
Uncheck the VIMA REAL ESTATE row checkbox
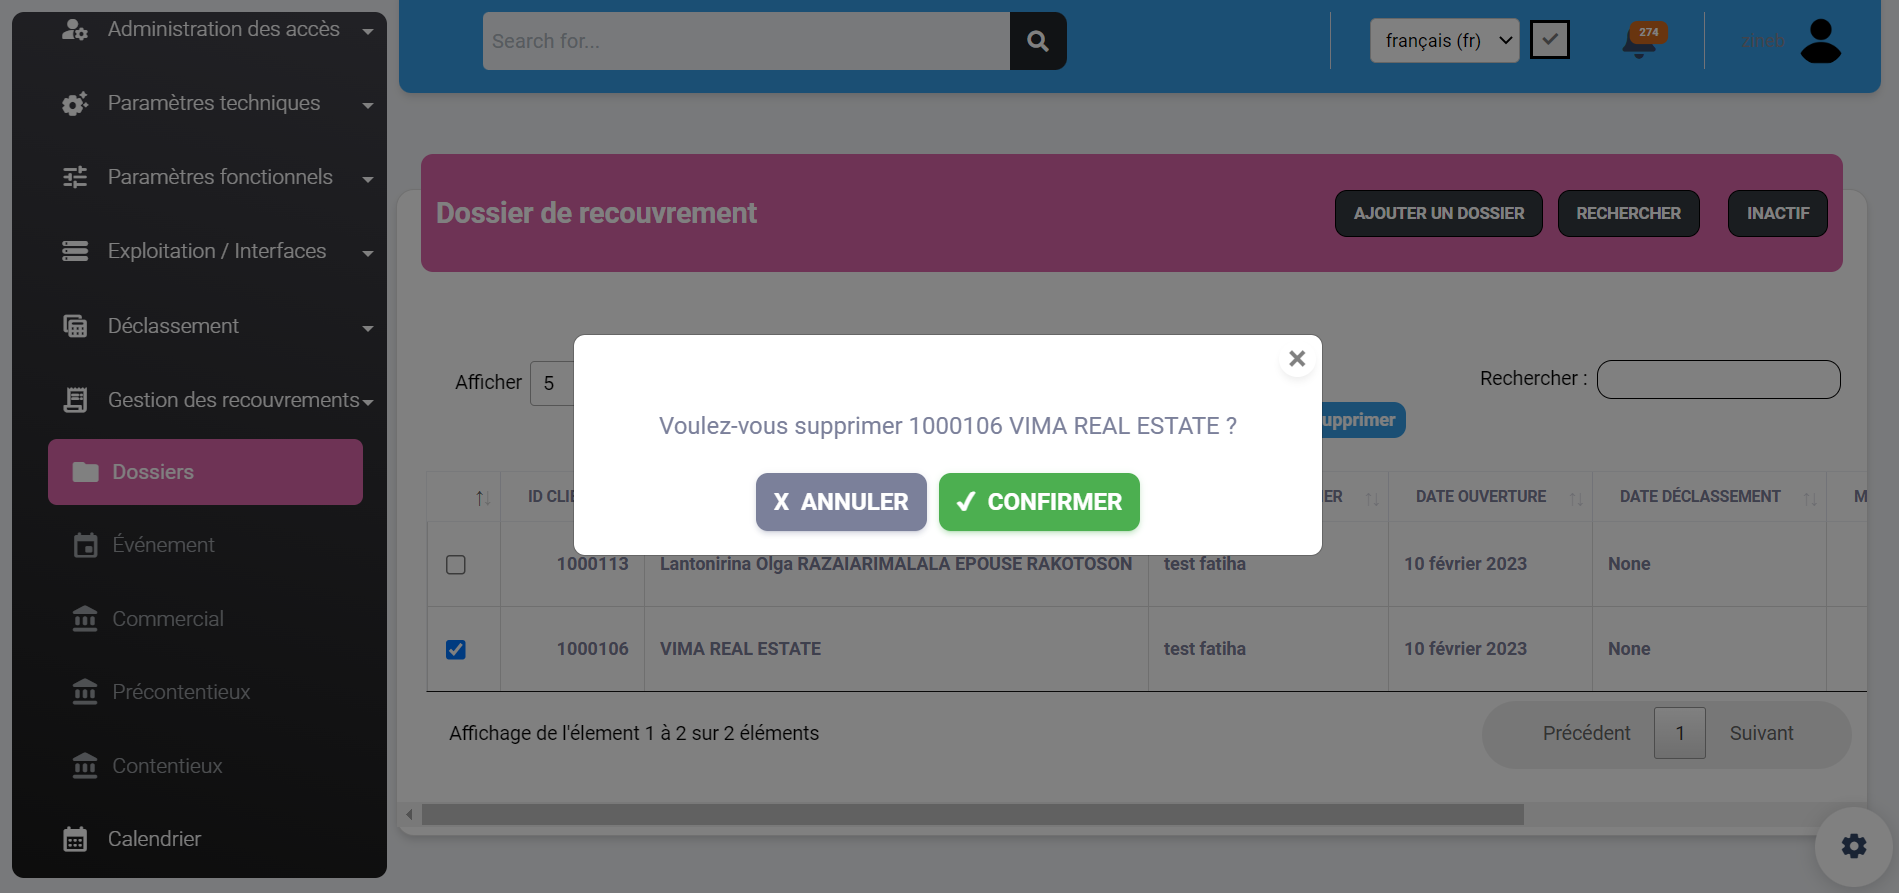[x=456, y=650]
